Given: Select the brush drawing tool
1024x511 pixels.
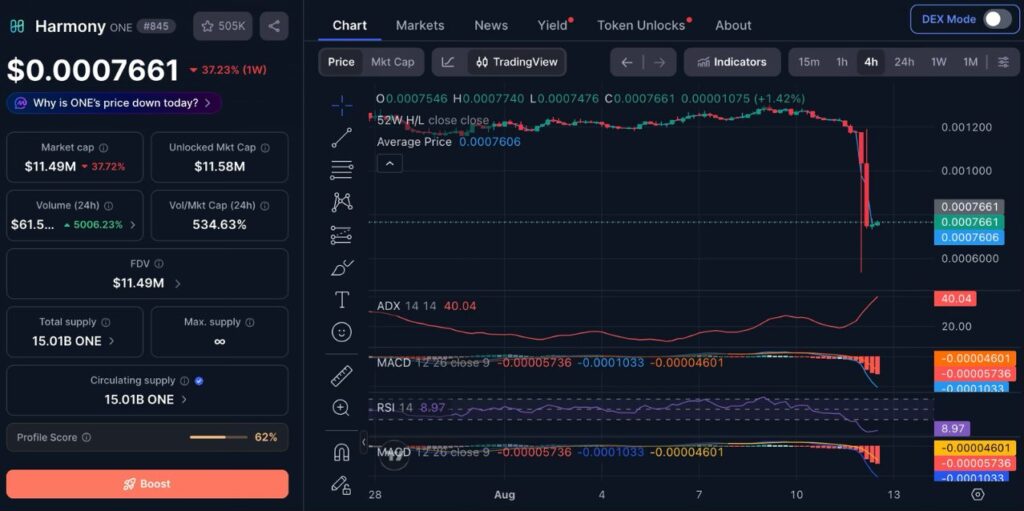Looking at the screenshot, I should [x=342, y=267].
